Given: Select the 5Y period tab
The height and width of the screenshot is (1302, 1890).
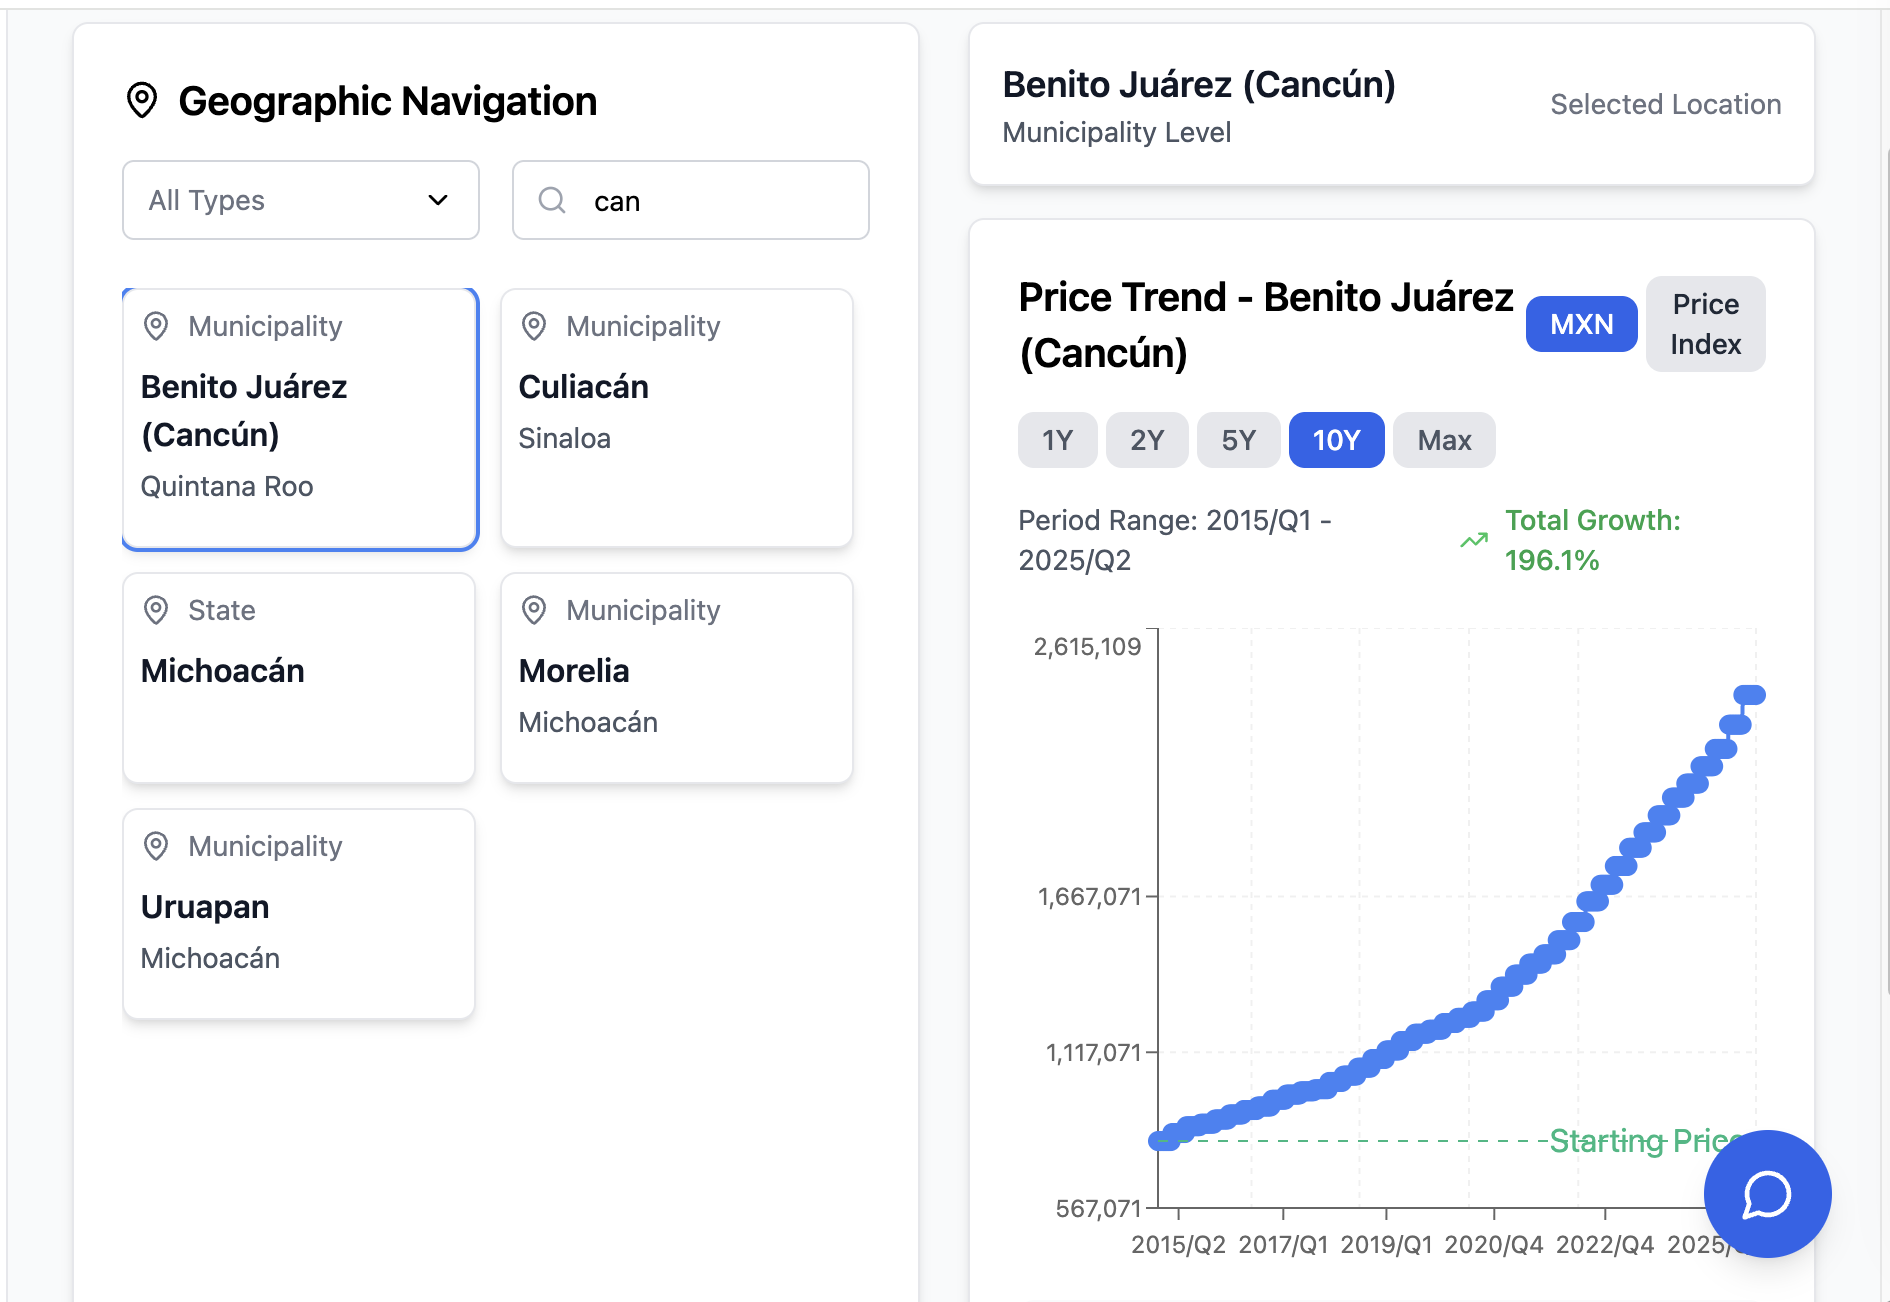Looking at the screenshot, I should (x=1238, y=440).
